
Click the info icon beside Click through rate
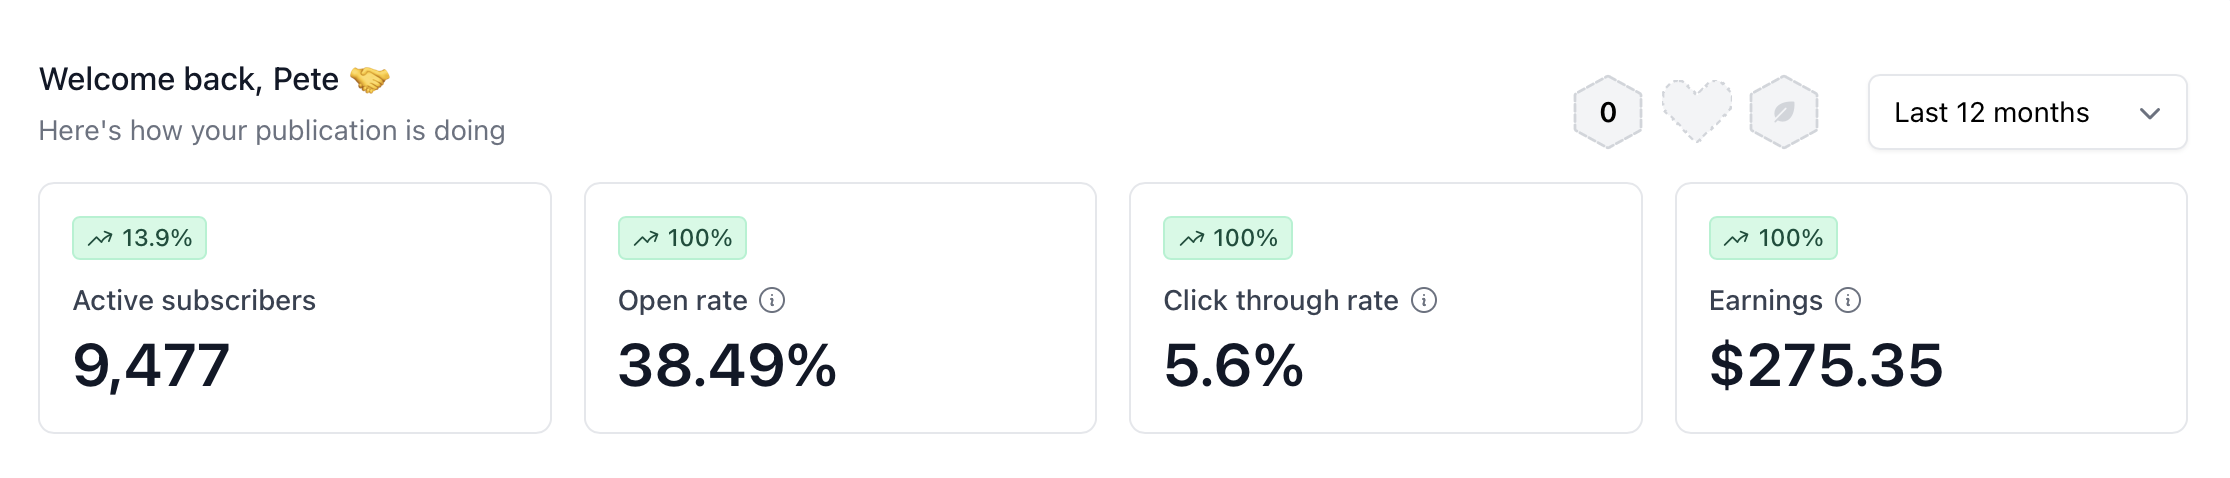pos(1424,300)
